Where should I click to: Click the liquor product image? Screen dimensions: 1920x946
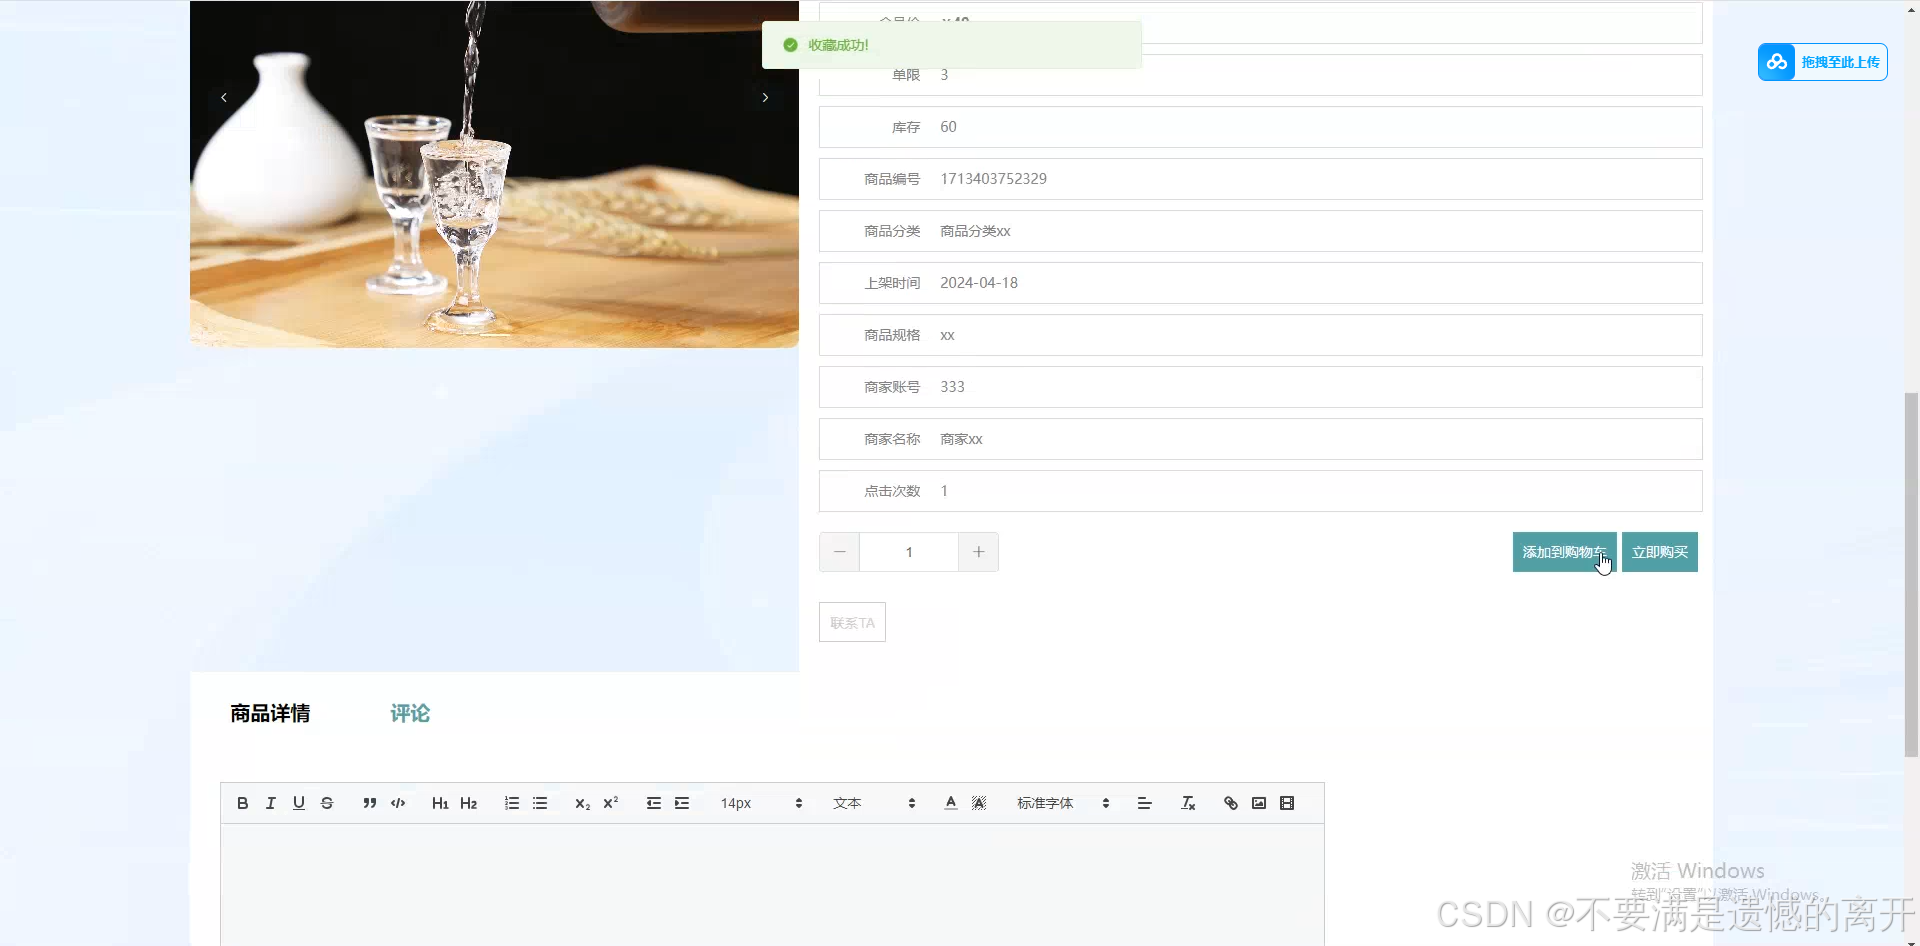click(x=494, y=174)
